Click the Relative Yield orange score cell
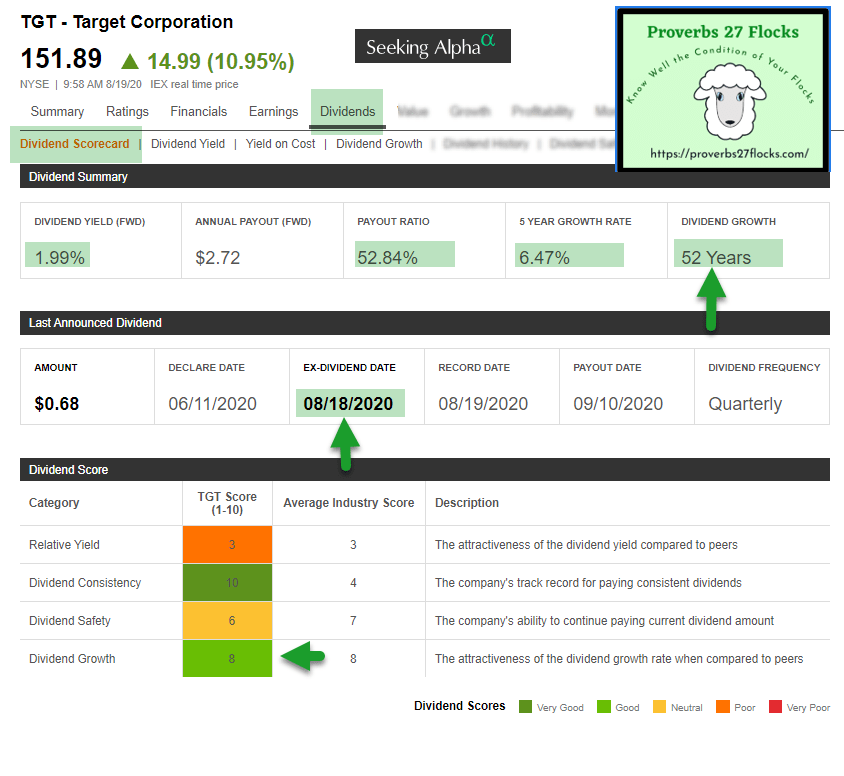Screen dimensions: 844x776 (227, 545)
